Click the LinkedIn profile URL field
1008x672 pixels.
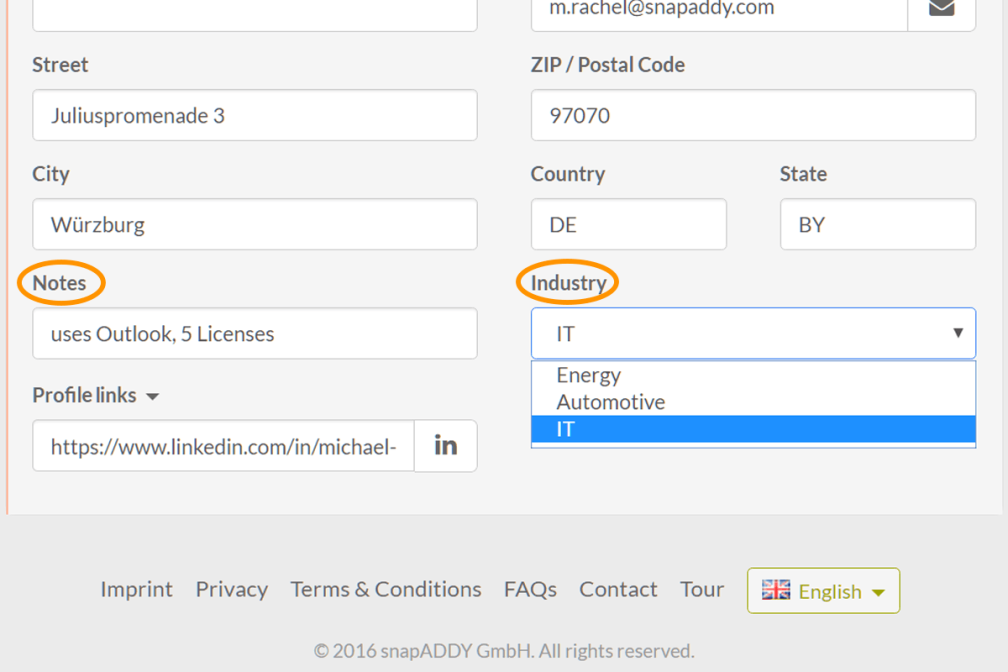[x=223, y=446]
